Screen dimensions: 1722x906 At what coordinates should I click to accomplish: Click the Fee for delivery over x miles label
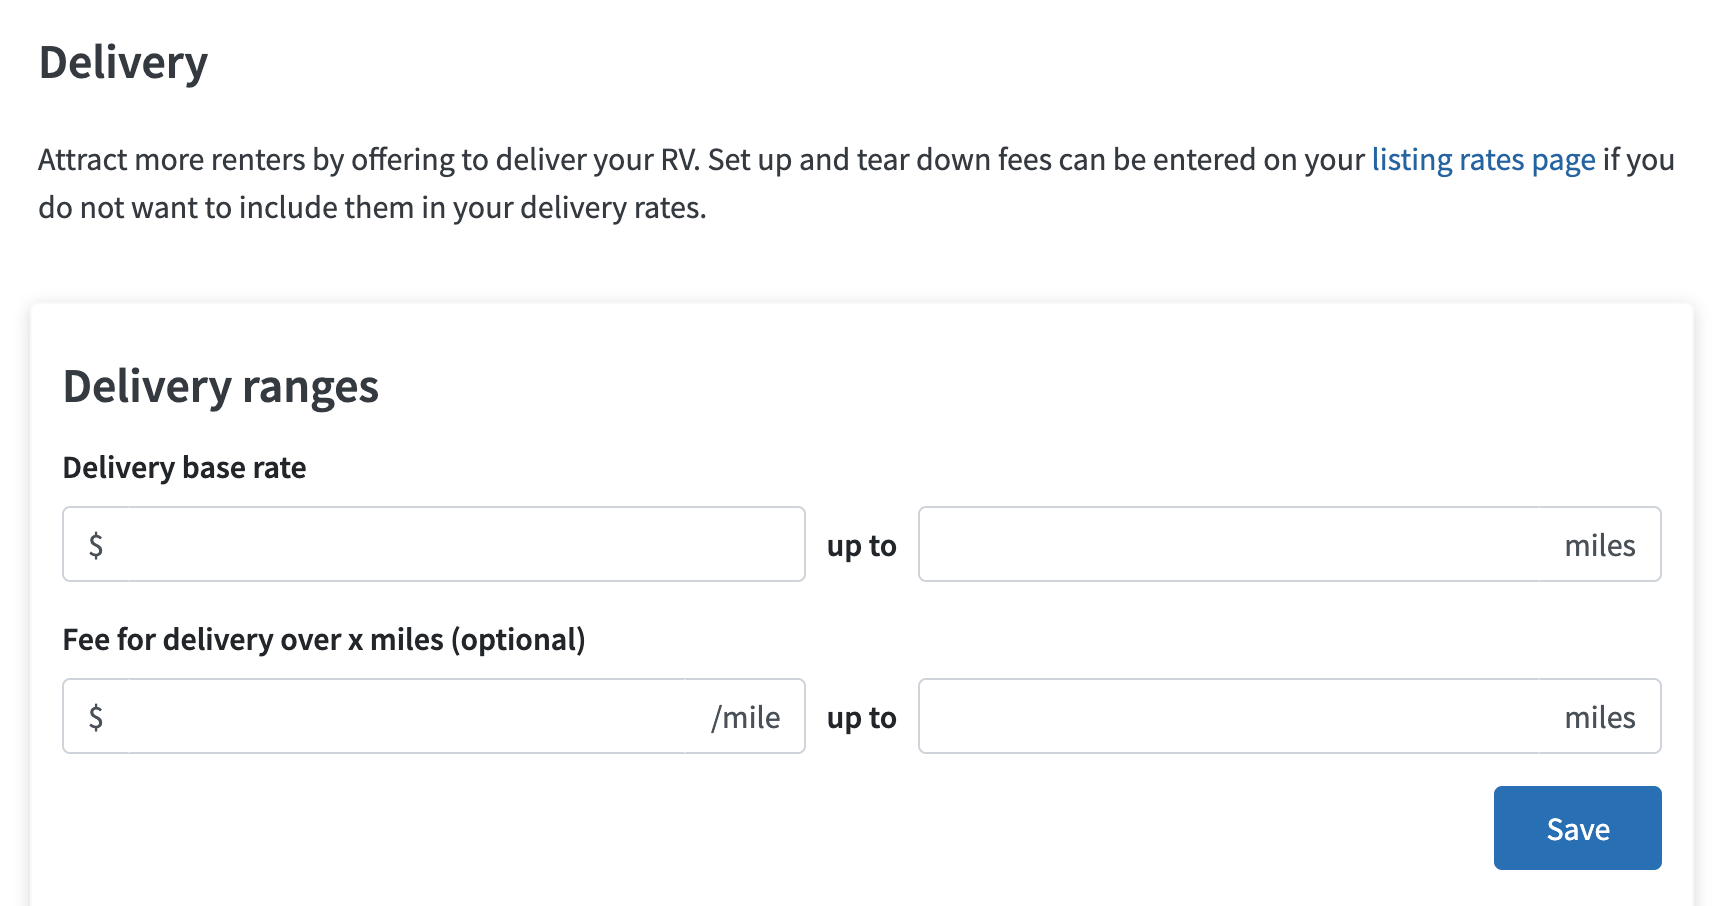[x=325, y=639]
